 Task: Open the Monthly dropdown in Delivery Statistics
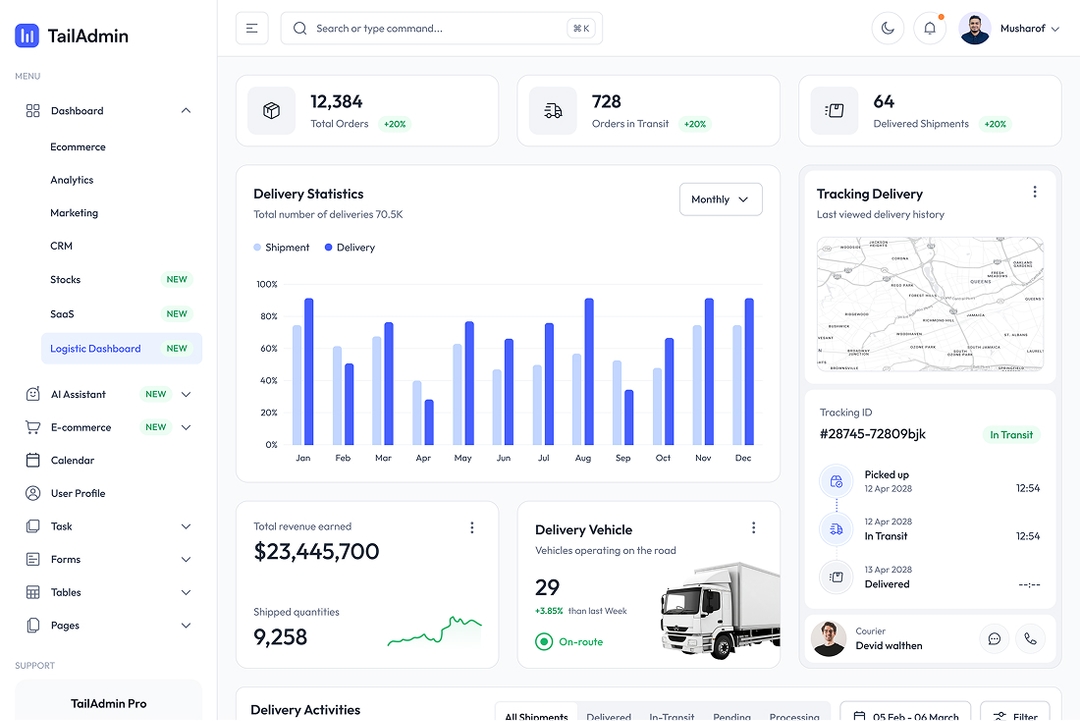[x=720, y=199]
